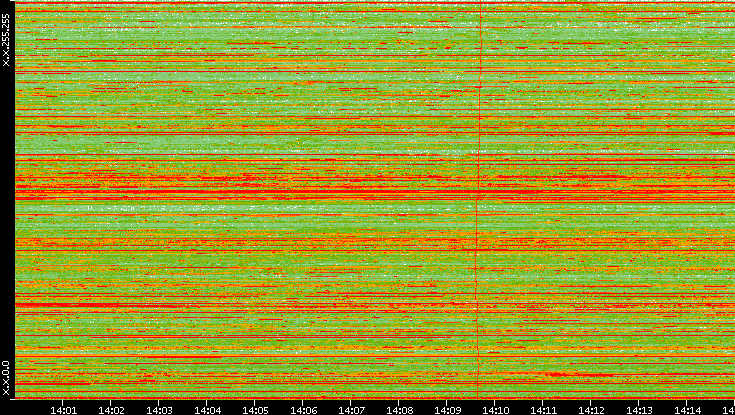Click the 14:01 time axis label

pos(63,411)
